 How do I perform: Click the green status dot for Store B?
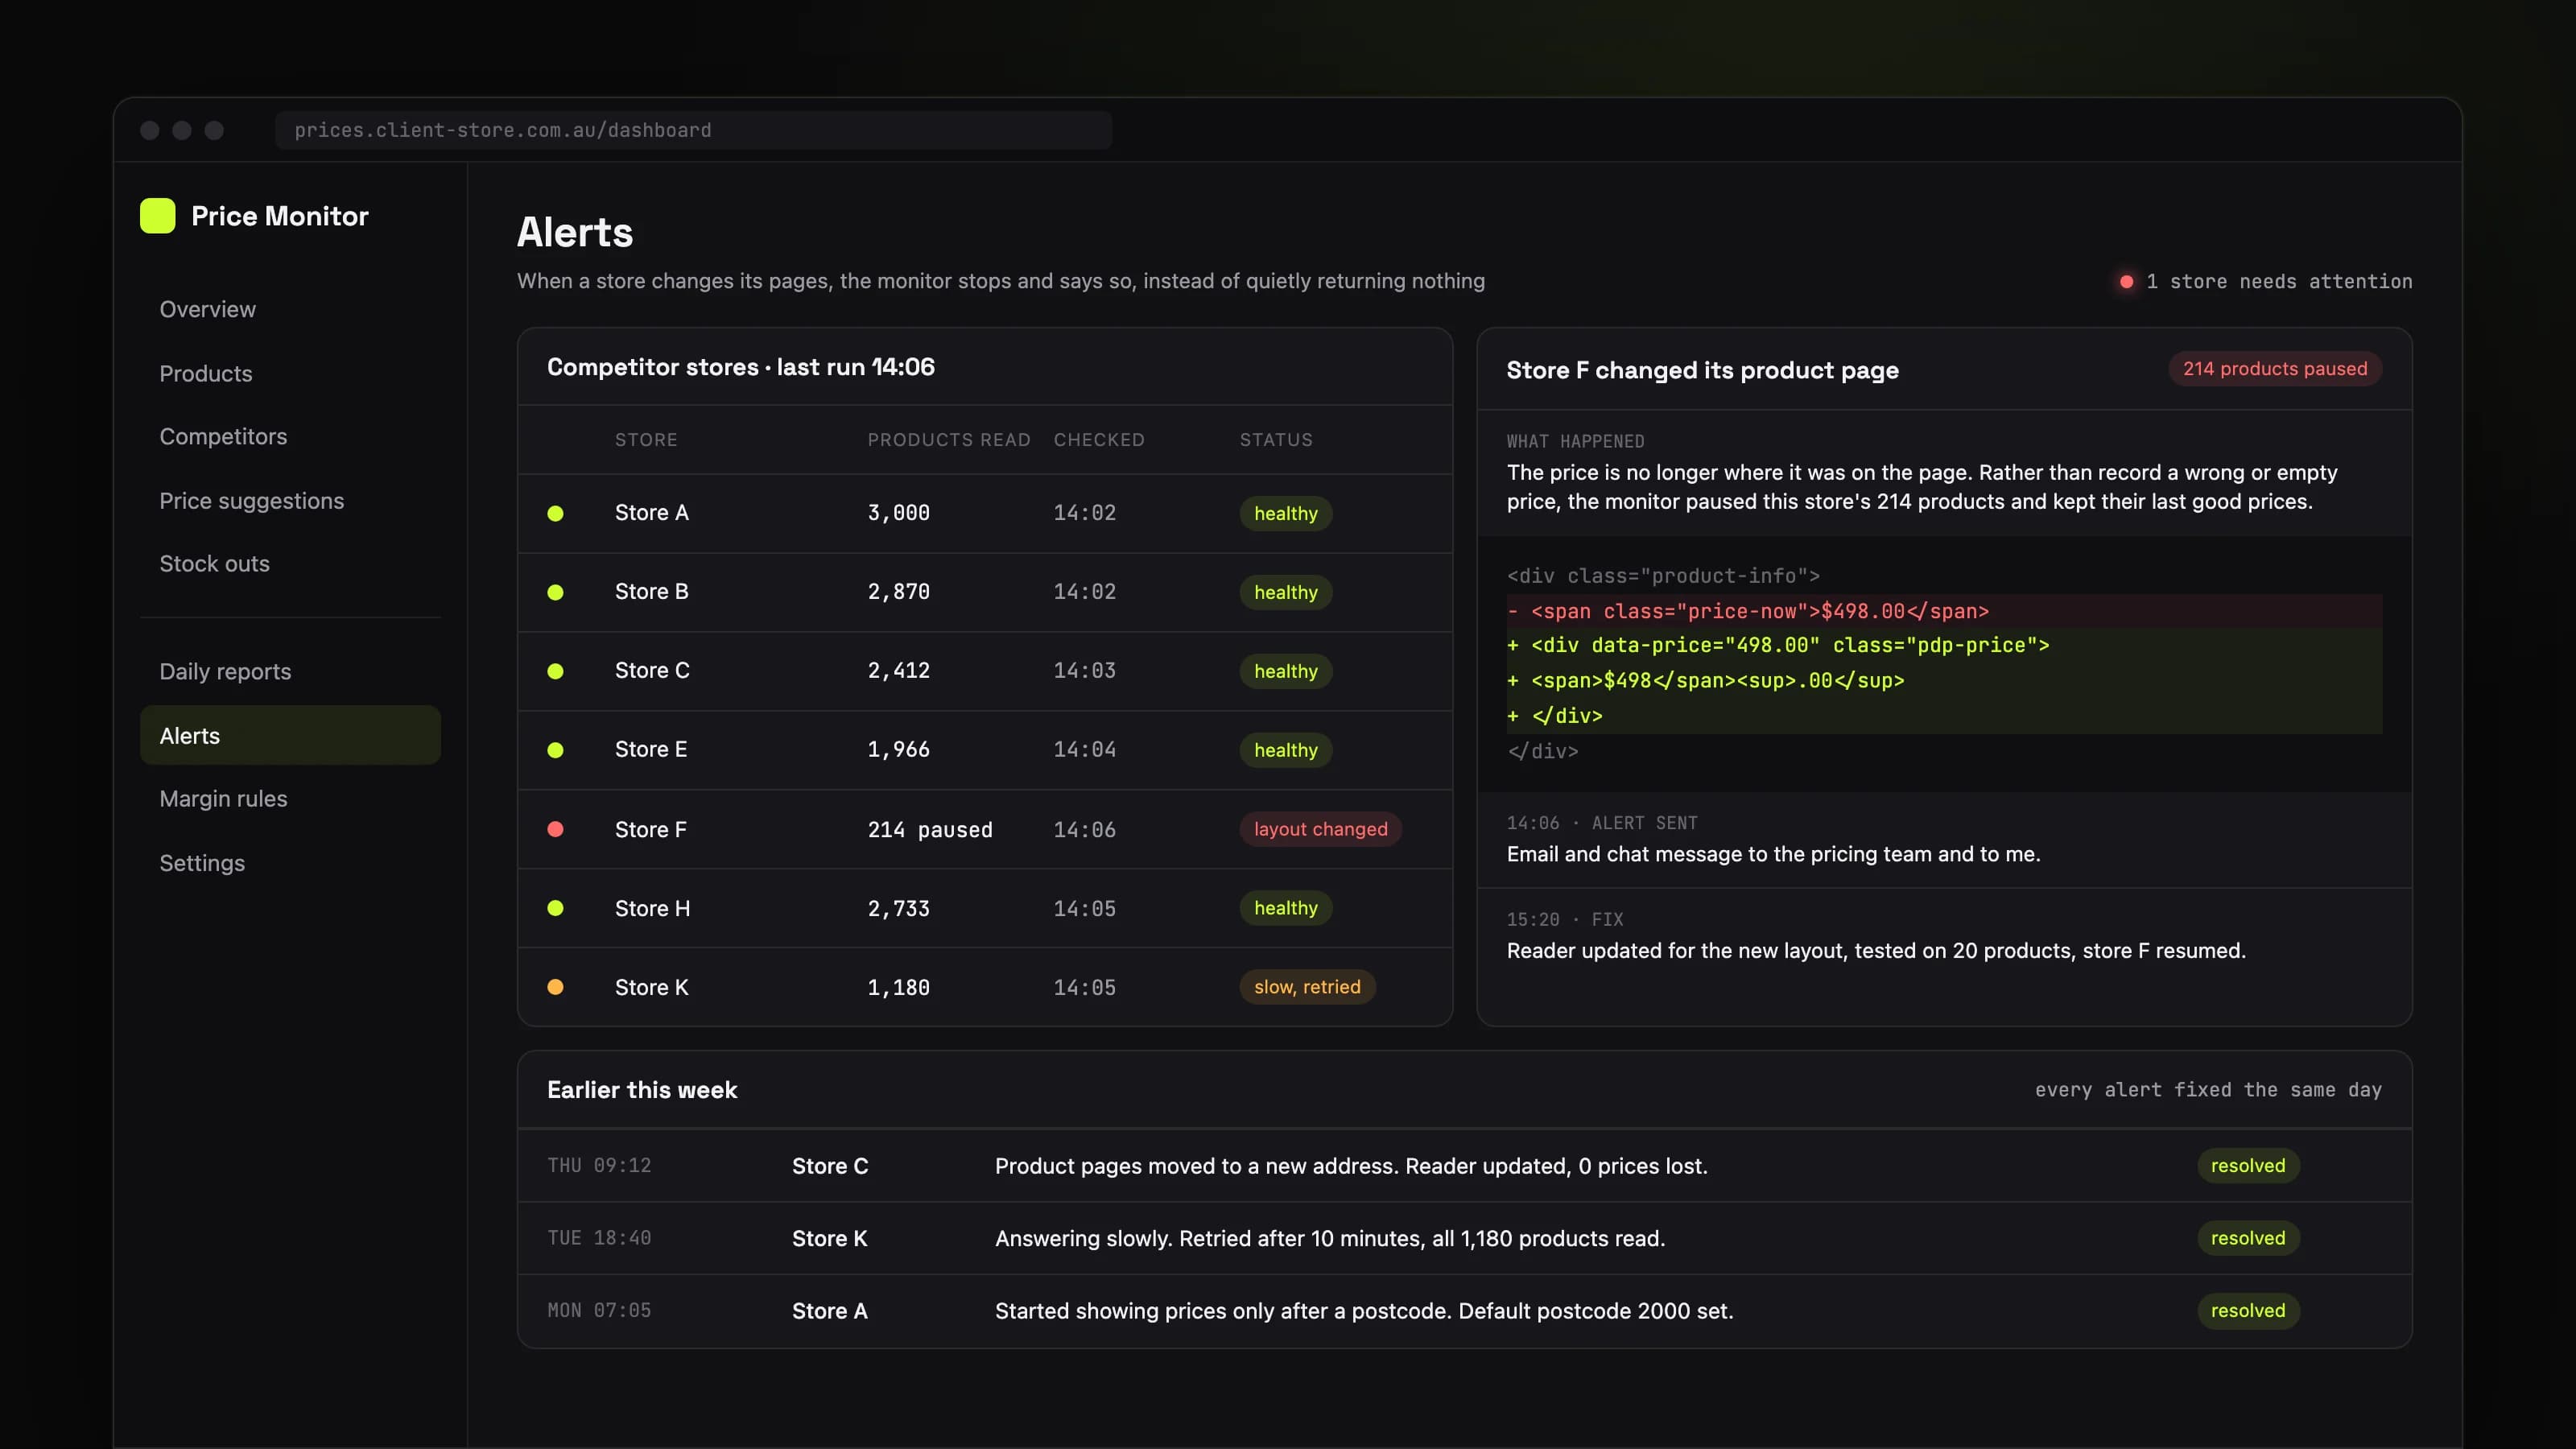[555, 592]
